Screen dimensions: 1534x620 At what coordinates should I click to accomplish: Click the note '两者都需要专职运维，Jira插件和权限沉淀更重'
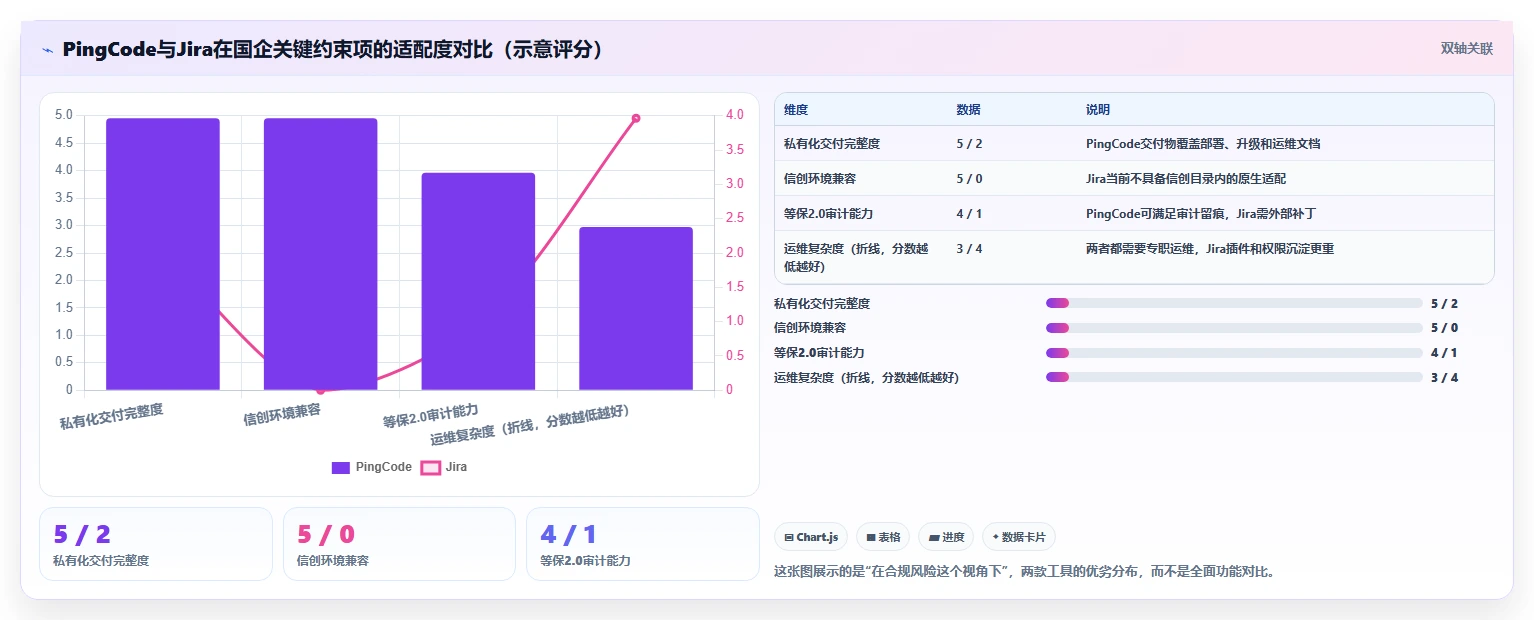click(x=1210, y=249)
